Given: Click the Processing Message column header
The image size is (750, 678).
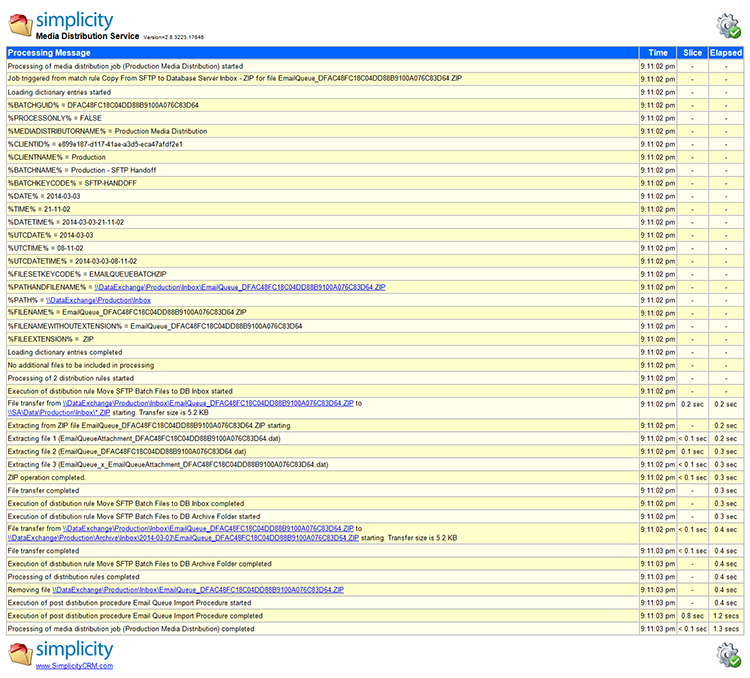Looking at the screenshot, I should tap(322, 53).
